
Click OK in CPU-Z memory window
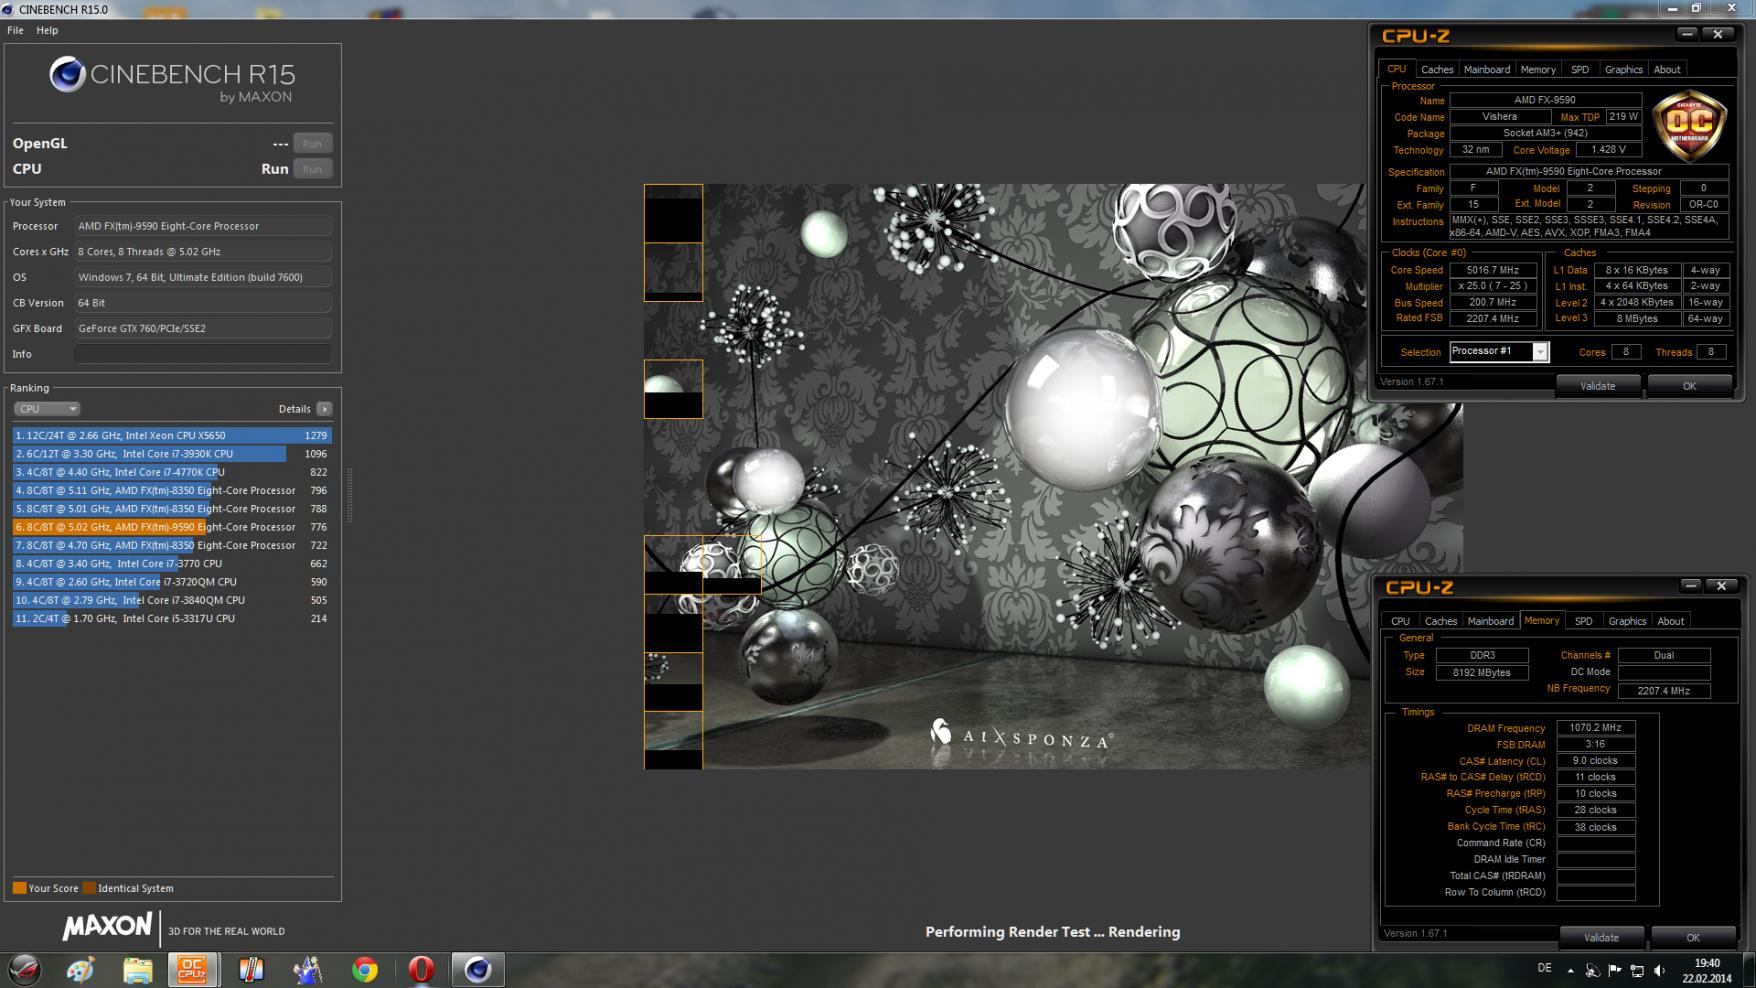[1693, 938]
